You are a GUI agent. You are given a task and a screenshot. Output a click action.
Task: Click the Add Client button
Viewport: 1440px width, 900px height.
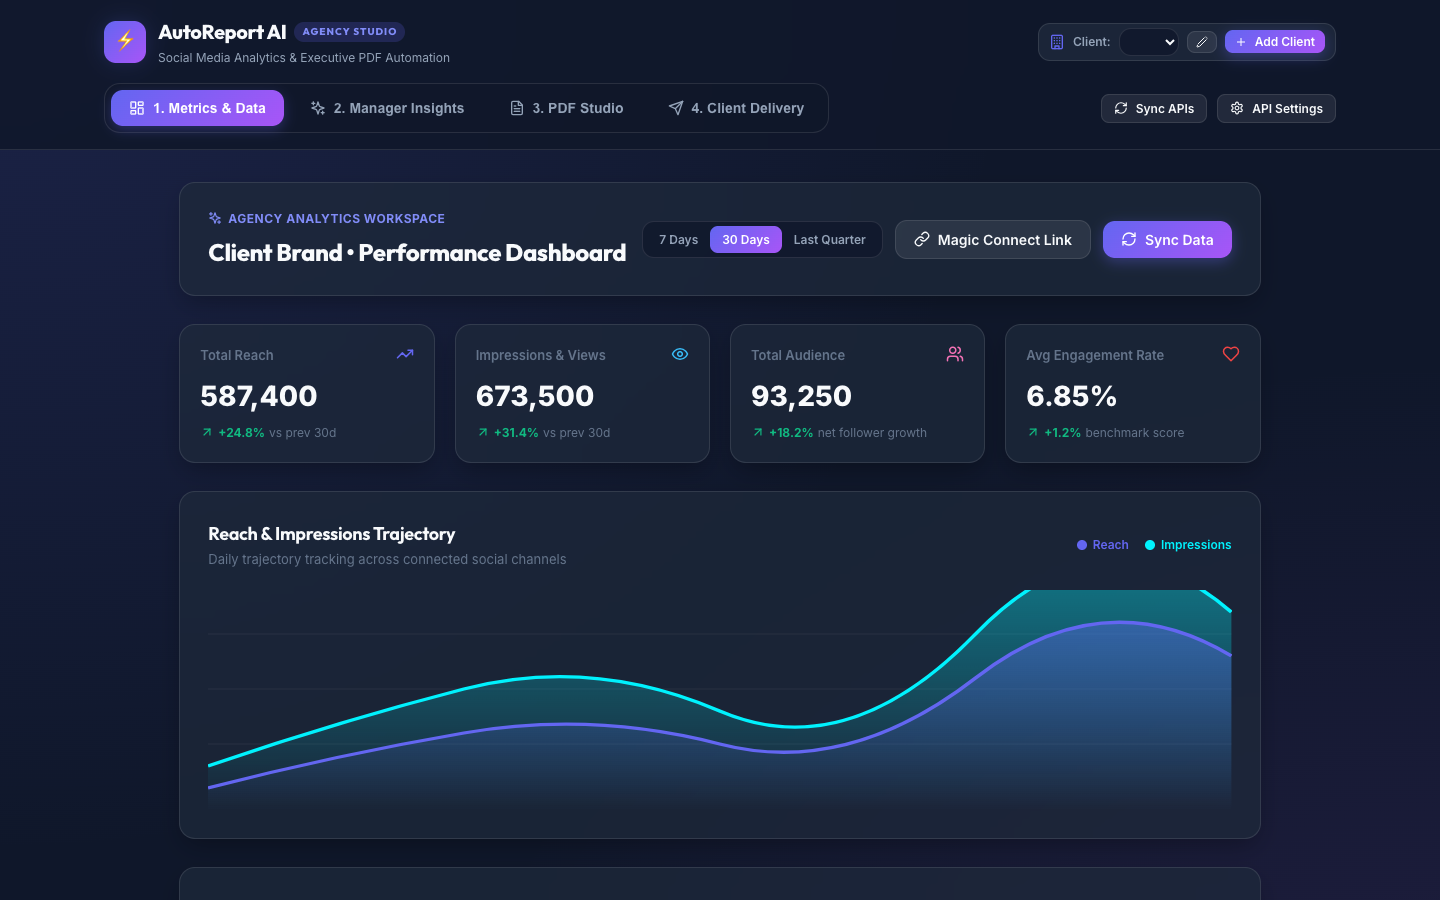[x=1275, y=42]
